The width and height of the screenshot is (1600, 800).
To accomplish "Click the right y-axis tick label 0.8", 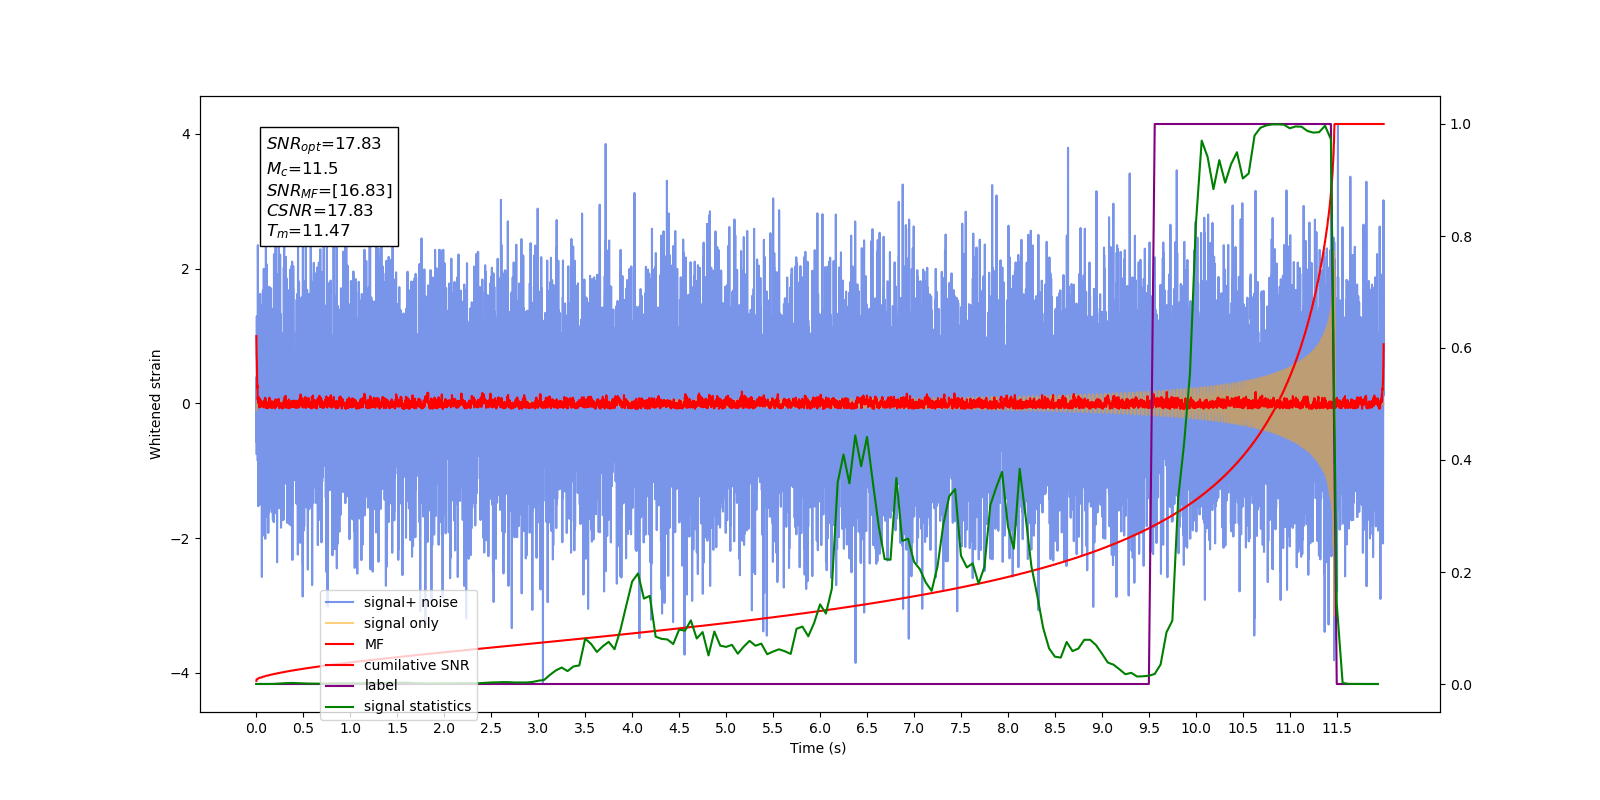I will coord(1461,237).
